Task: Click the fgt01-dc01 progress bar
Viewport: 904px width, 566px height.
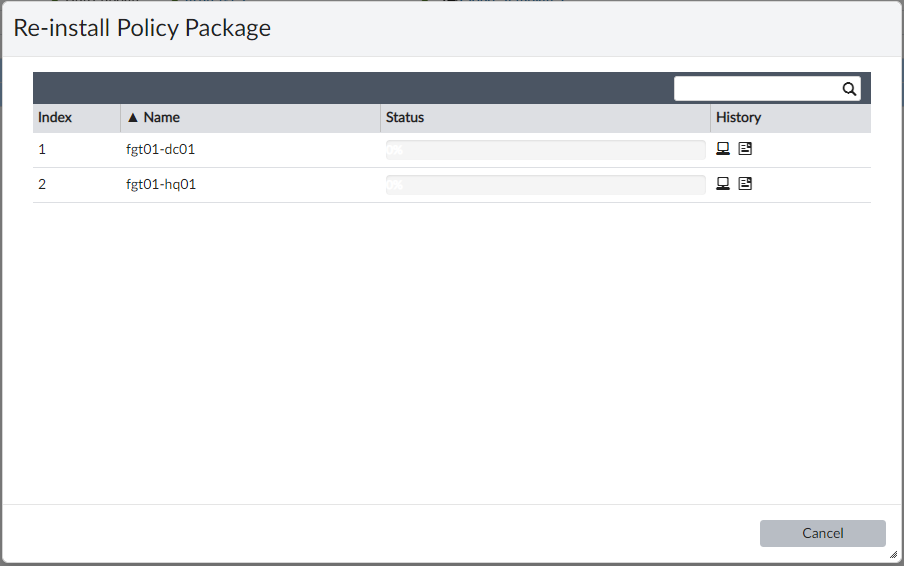Action: tap(545, 150)
